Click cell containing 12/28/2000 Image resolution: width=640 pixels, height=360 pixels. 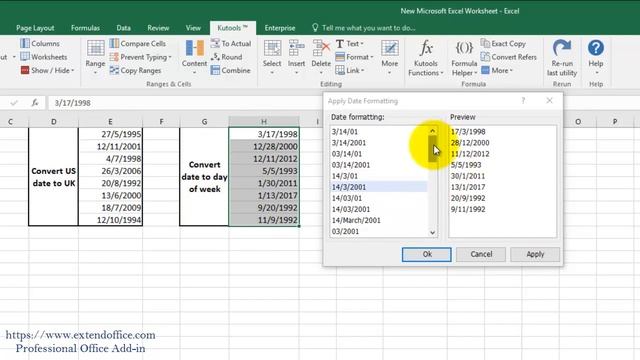point(264,147)
